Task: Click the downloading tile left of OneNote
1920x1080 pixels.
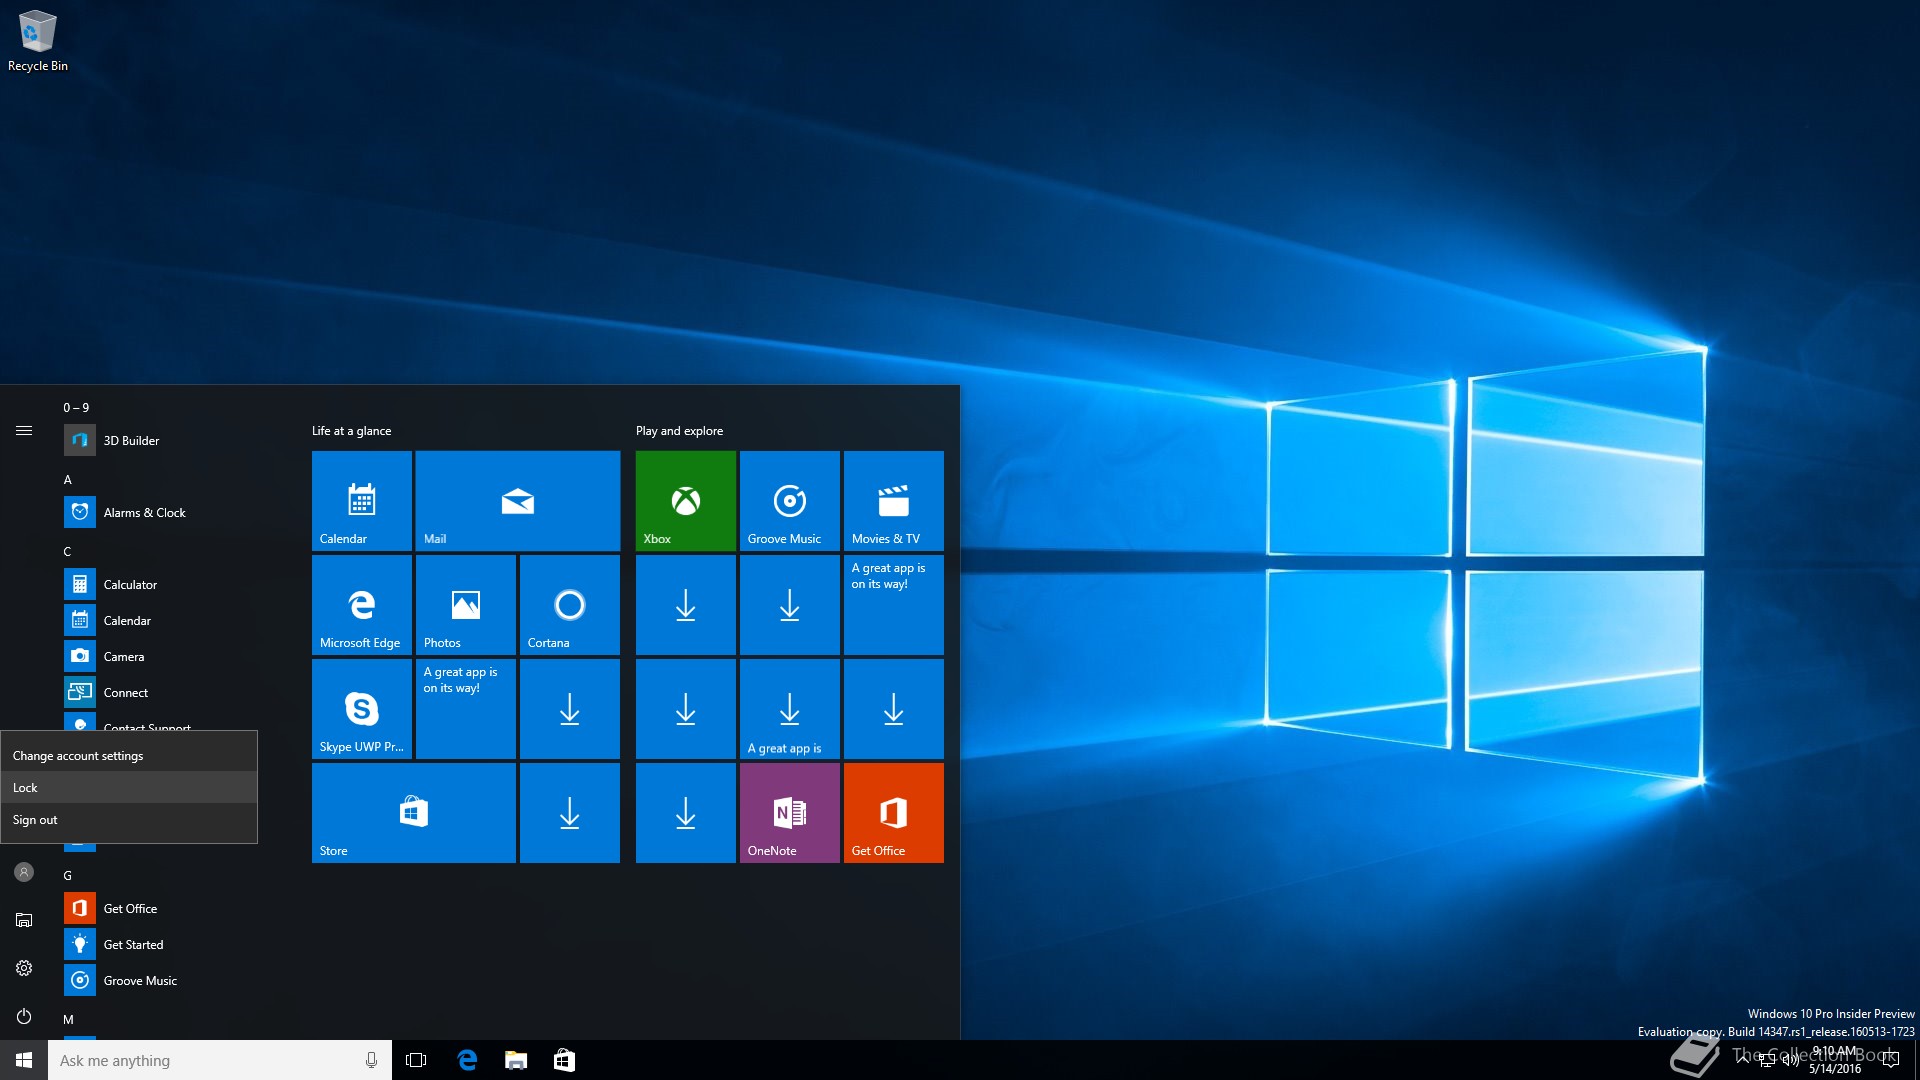Action: (x=685, y=812)
